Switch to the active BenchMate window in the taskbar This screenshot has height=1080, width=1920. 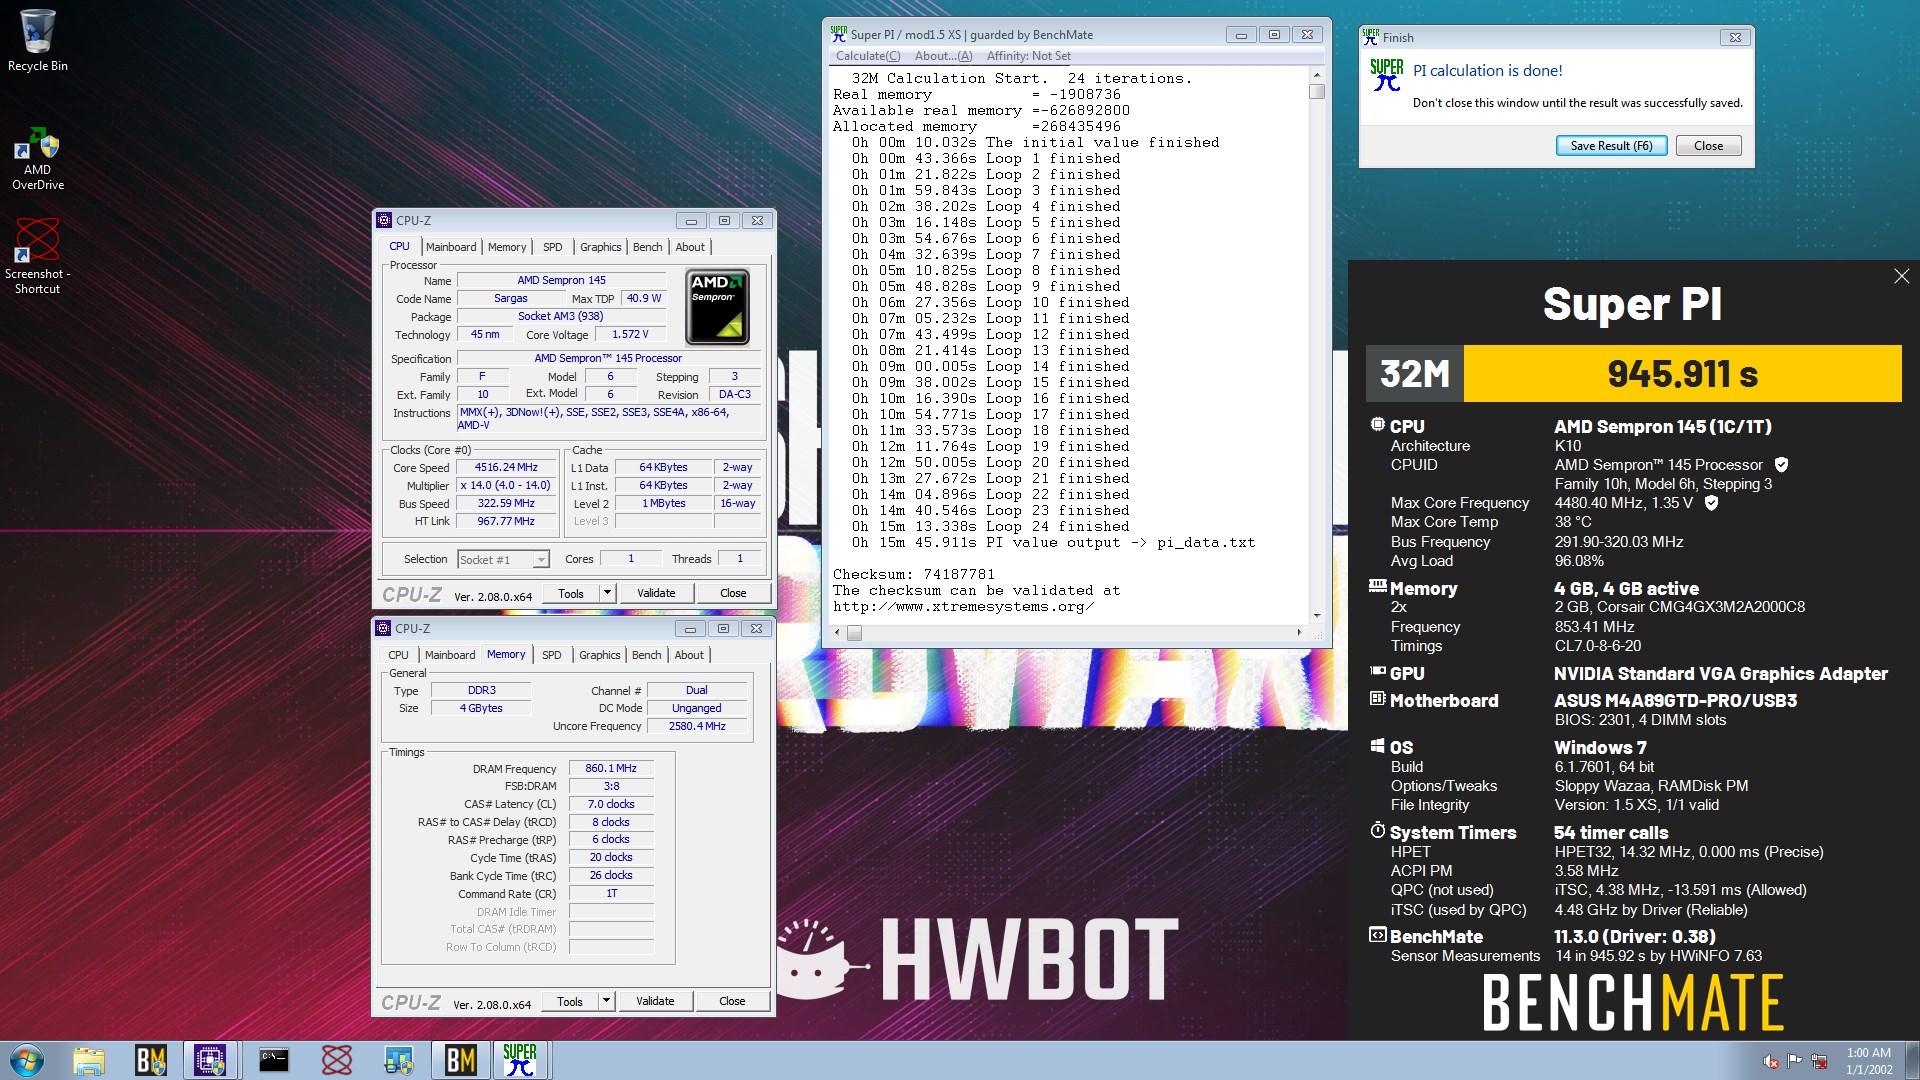coord(460,1060)
